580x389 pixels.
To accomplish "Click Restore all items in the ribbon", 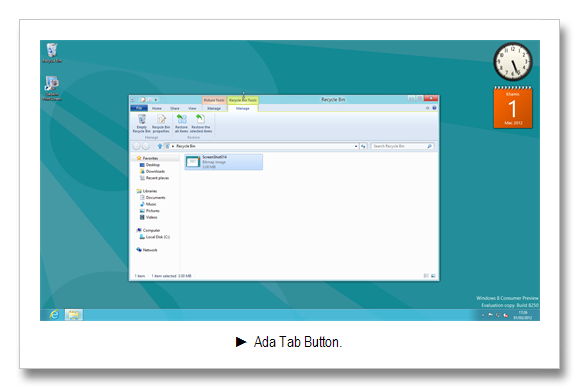I will point(181,124).
